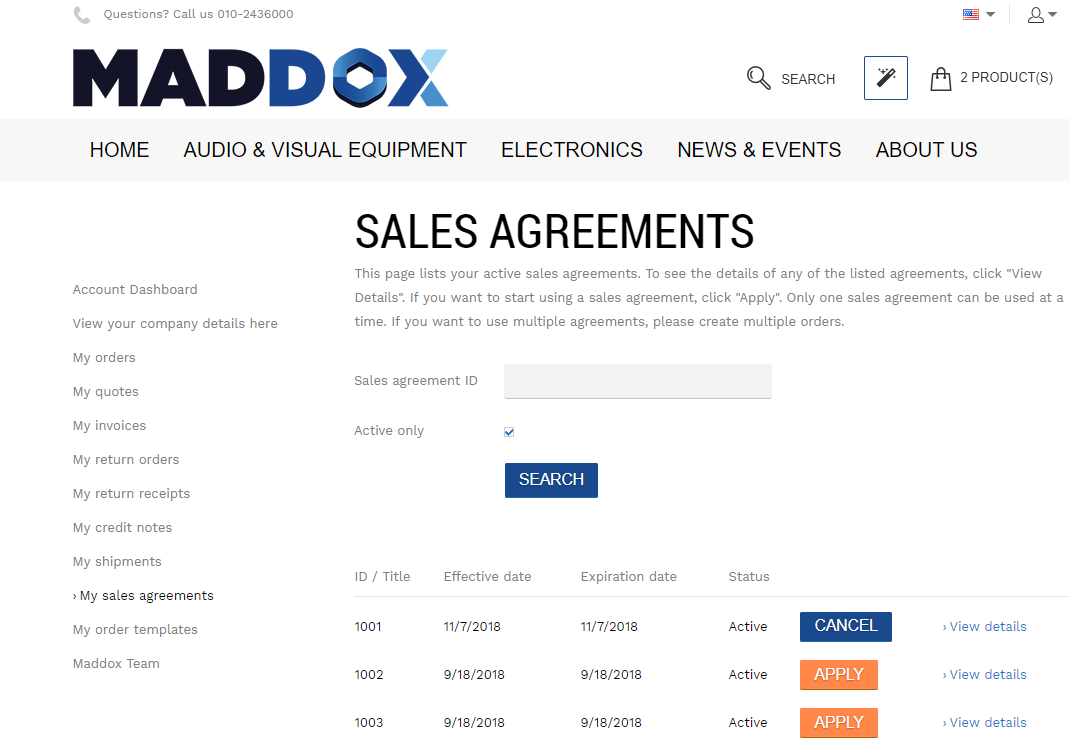Click the expiration date of agreement 1002
Image resolution: width=1069 pixels, height=749 pixels.
611,675
